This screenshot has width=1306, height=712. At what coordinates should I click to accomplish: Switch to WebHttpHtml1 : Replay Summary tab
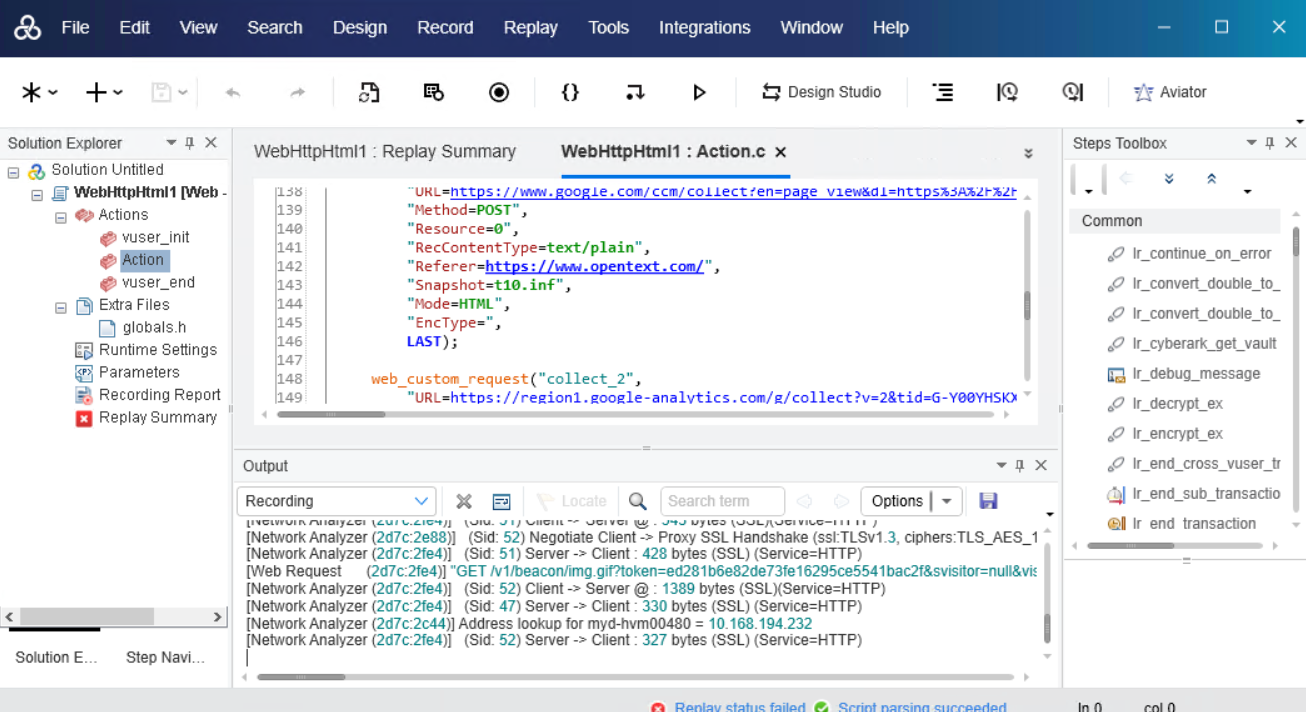click(x=385, y=152)
